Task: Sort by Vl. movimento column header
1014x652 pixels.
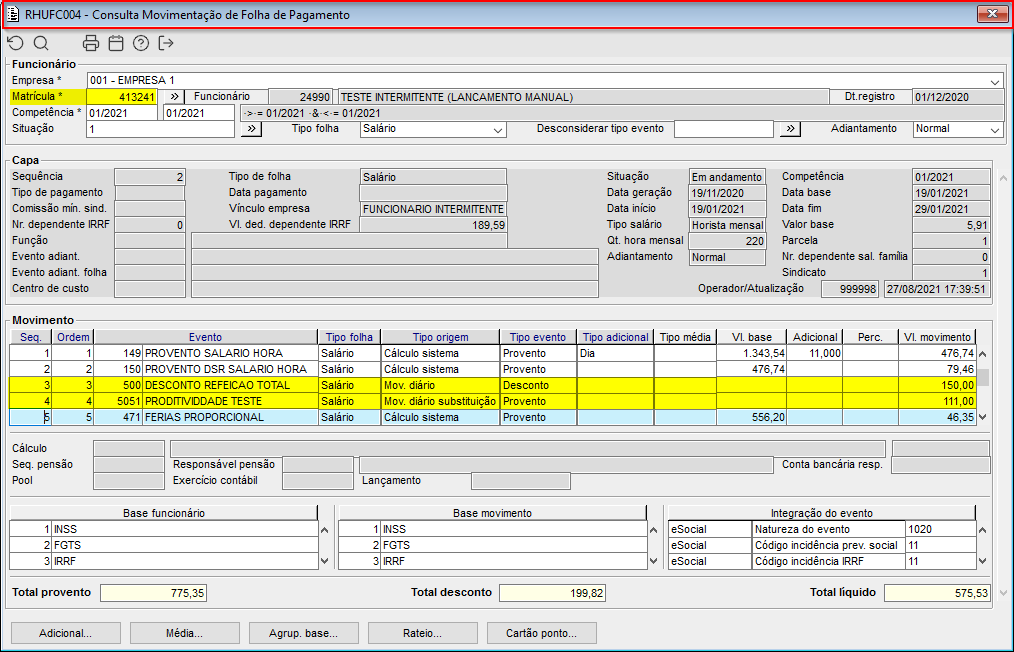Action: pyautogui.click(x=935, y=337)
